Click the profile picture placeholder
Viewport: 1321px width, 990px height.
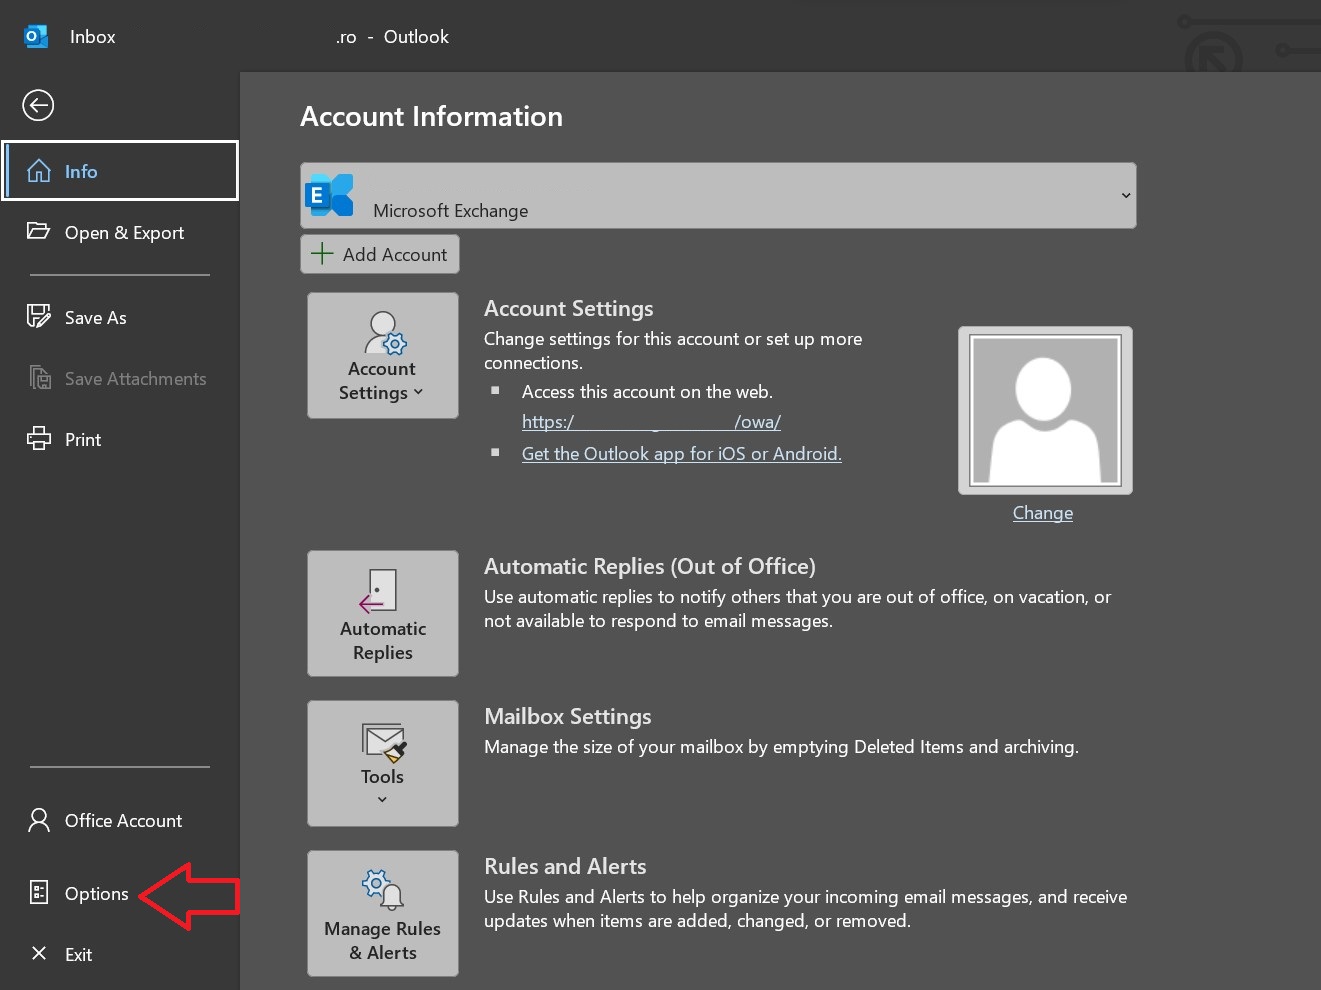click(1045, 410)
